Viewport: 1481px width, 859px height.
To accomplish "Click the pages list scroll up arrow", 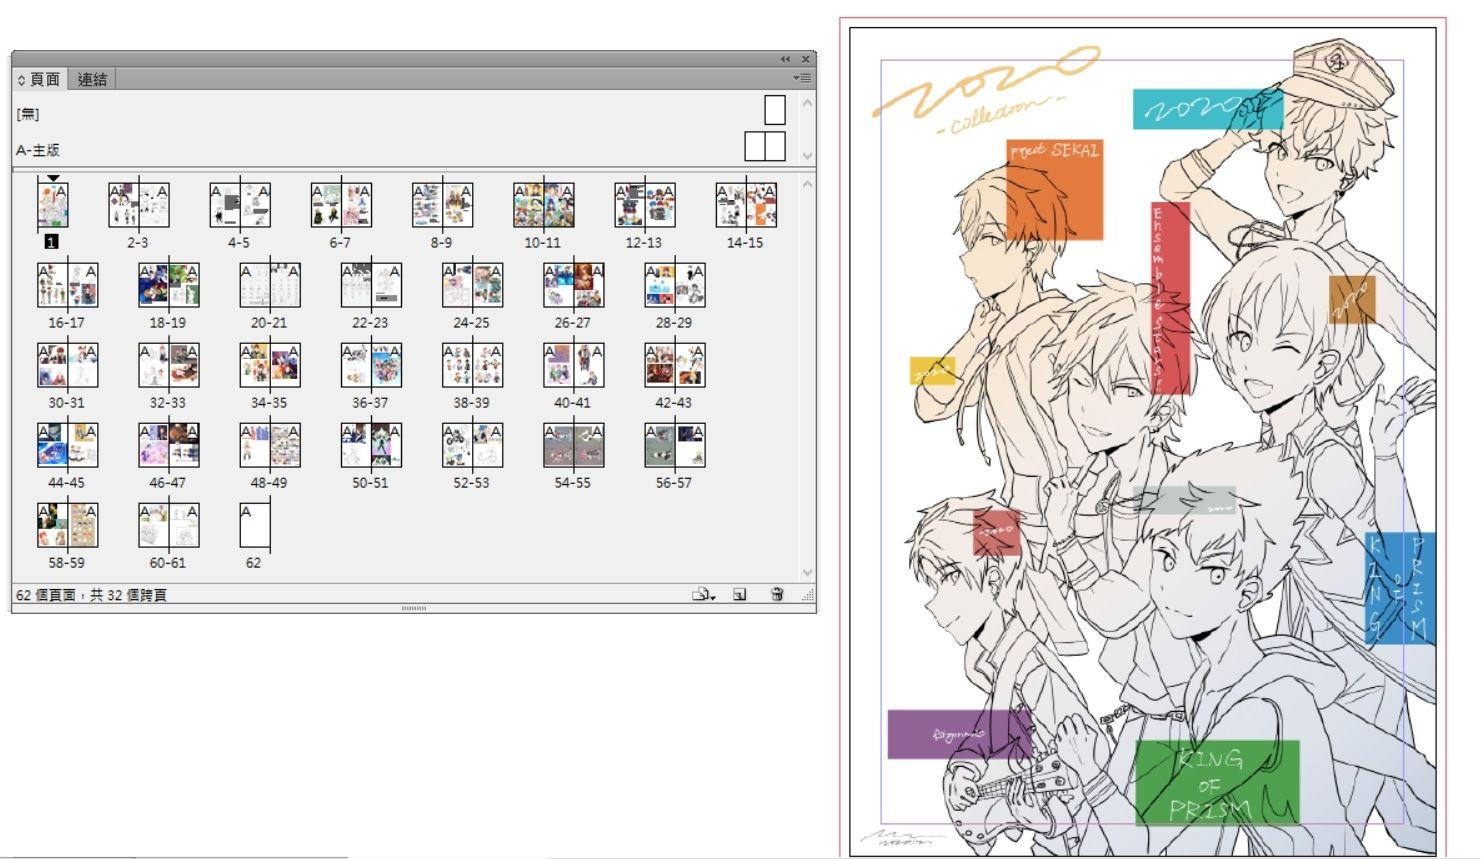I will tap(807, 184).
